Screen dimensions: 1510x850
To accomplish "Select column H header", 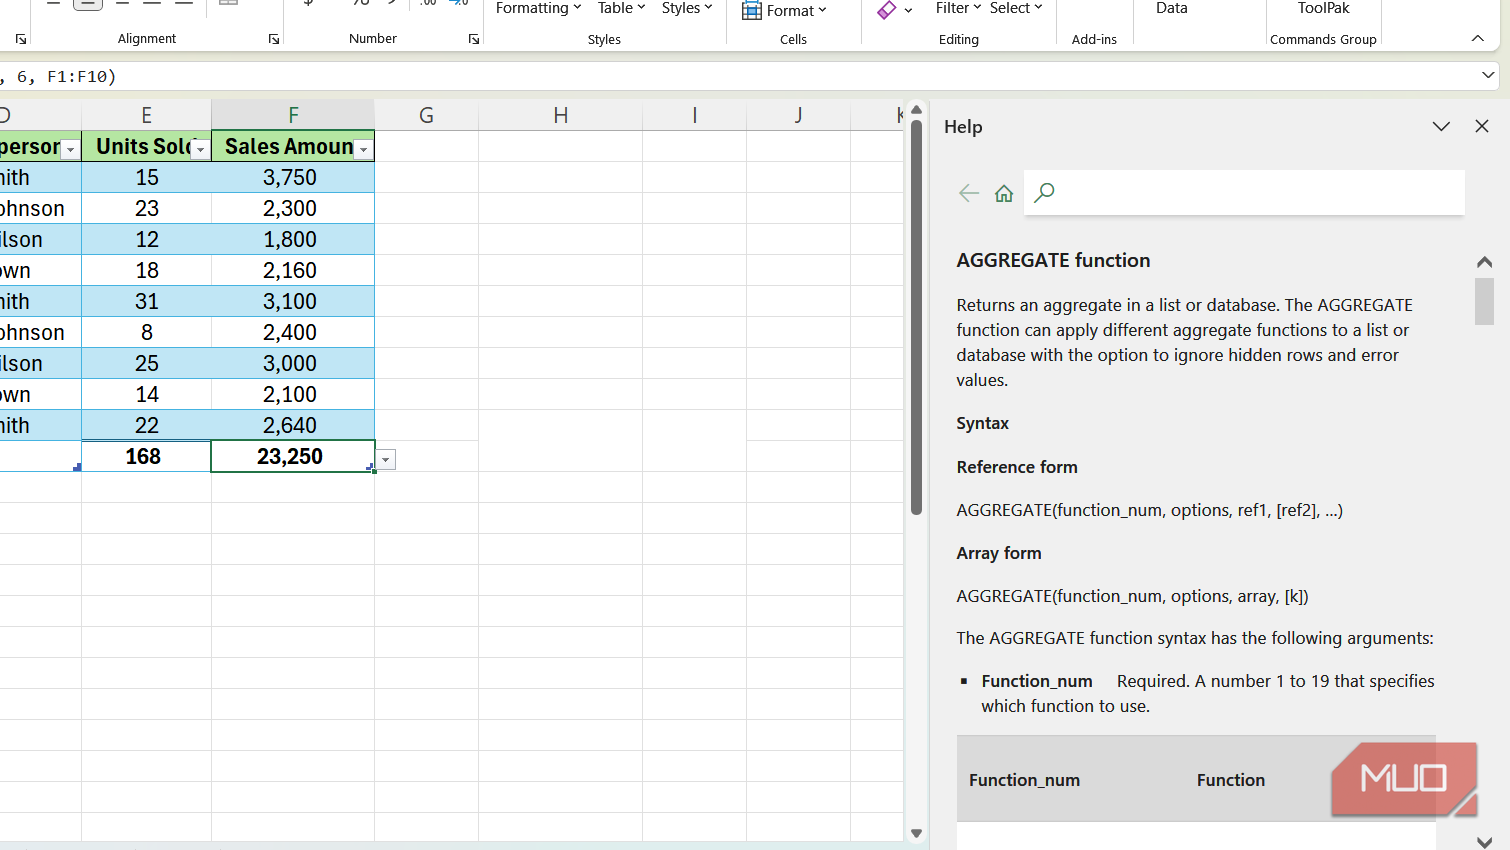I will tap(560, 115).
